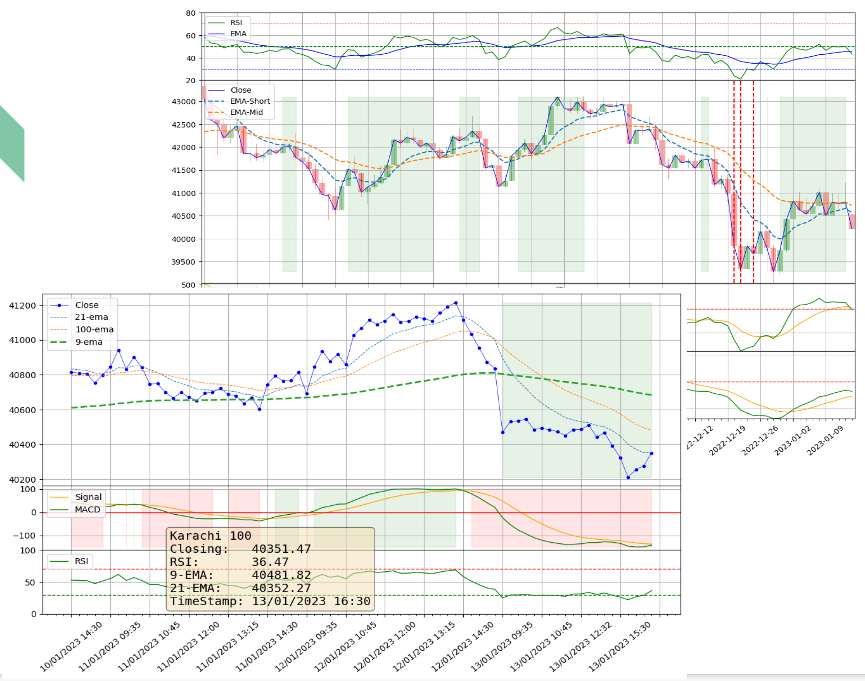Click the Signal legend entry in MACD panel
Viewport: 865px width, 681px height.
click(x=89, y=497)
